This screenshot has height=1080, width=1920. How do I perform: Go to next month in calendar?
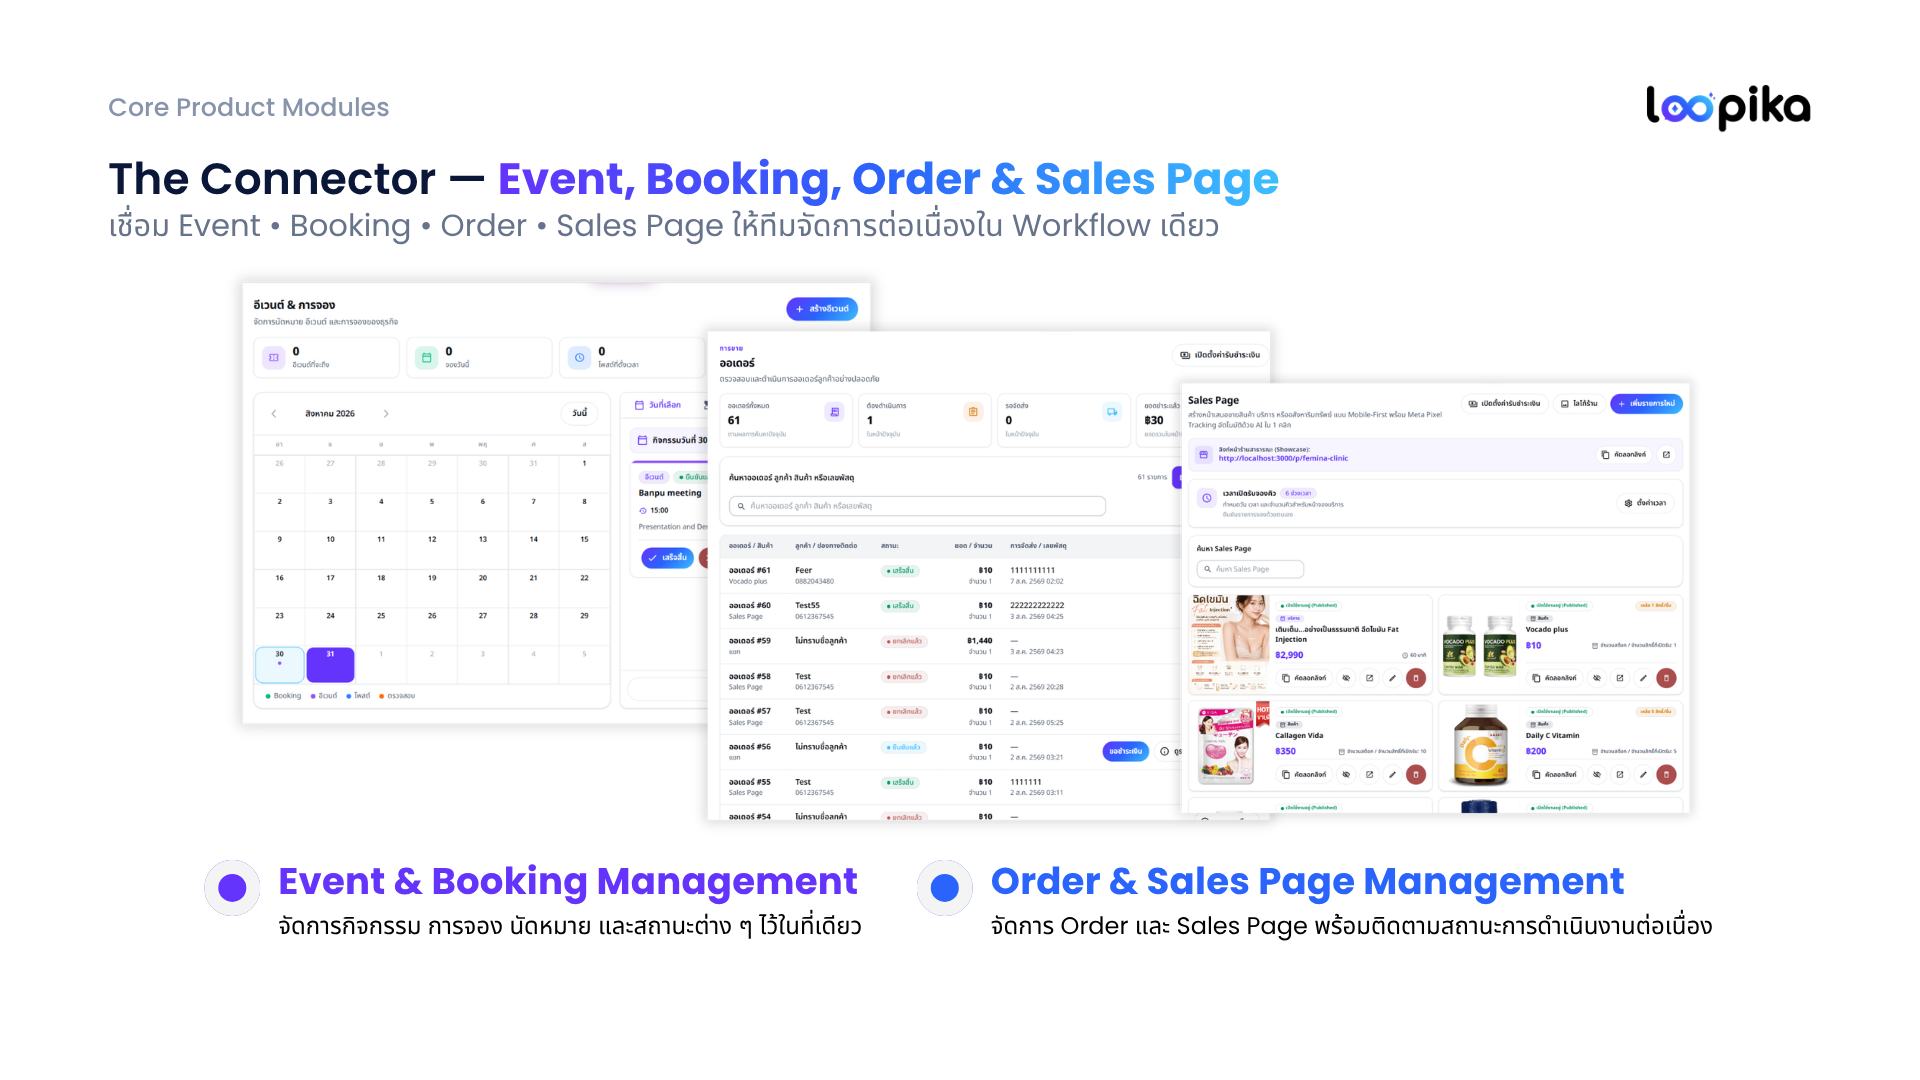coord(386,414)
